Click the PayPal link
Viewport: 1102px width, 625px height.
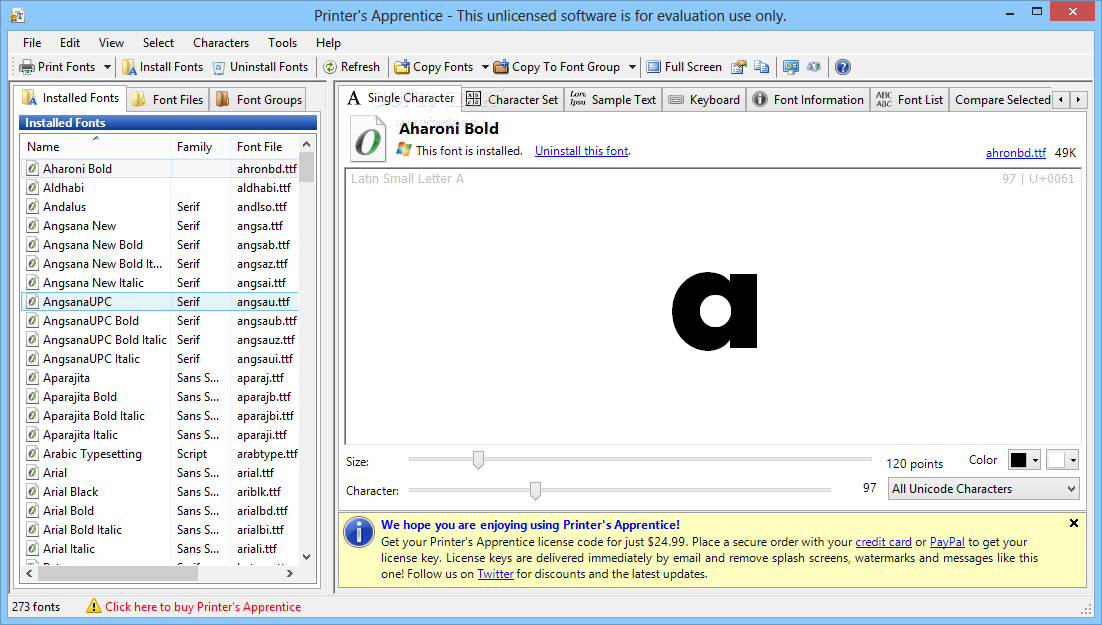click(947, 542)
